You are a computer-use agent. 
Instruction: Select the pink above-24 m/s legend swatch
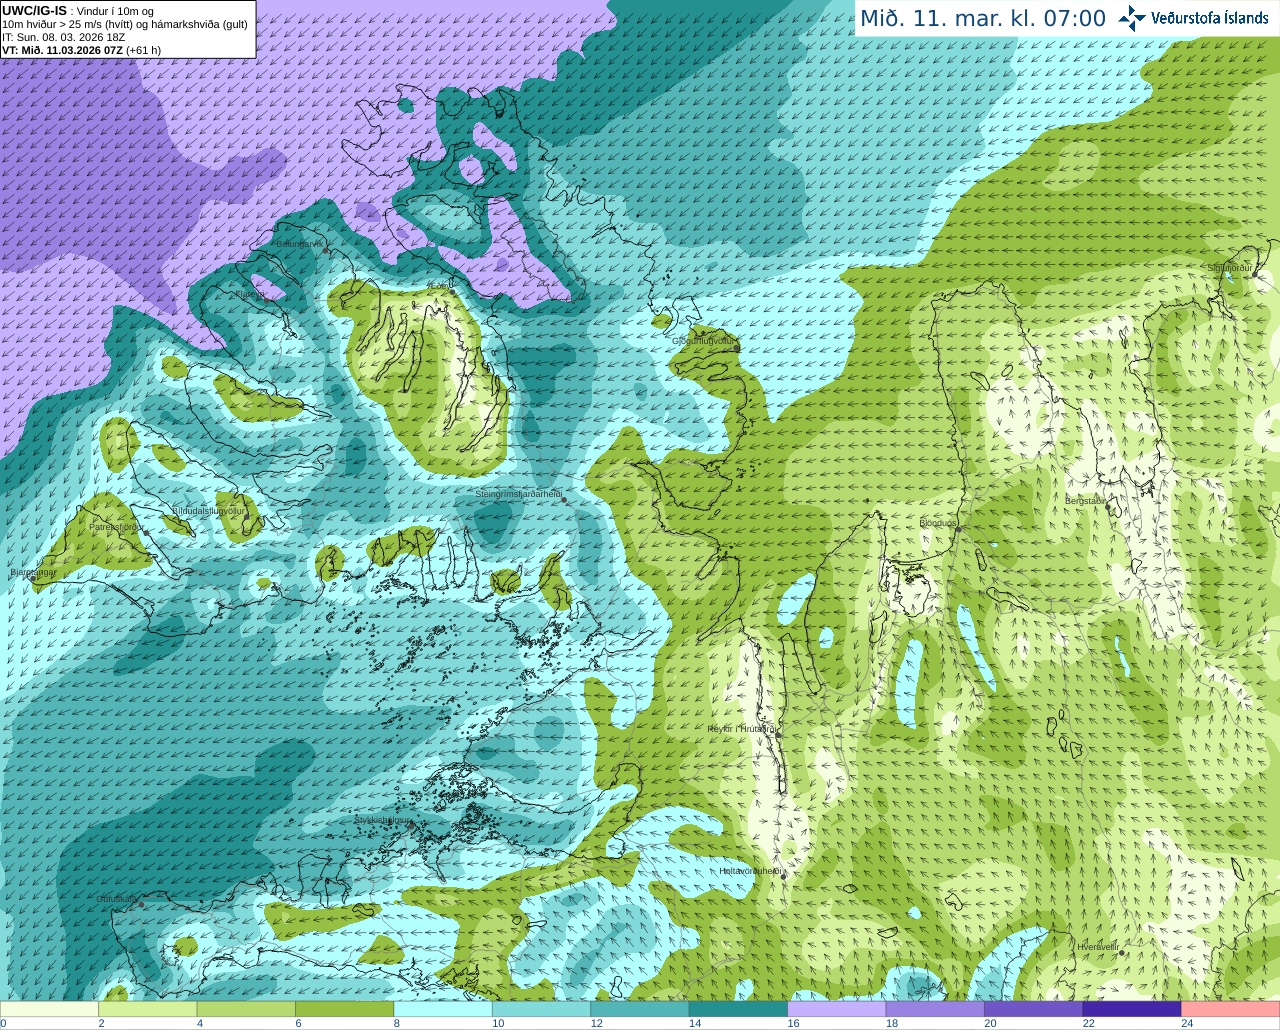point(1231,1008)
